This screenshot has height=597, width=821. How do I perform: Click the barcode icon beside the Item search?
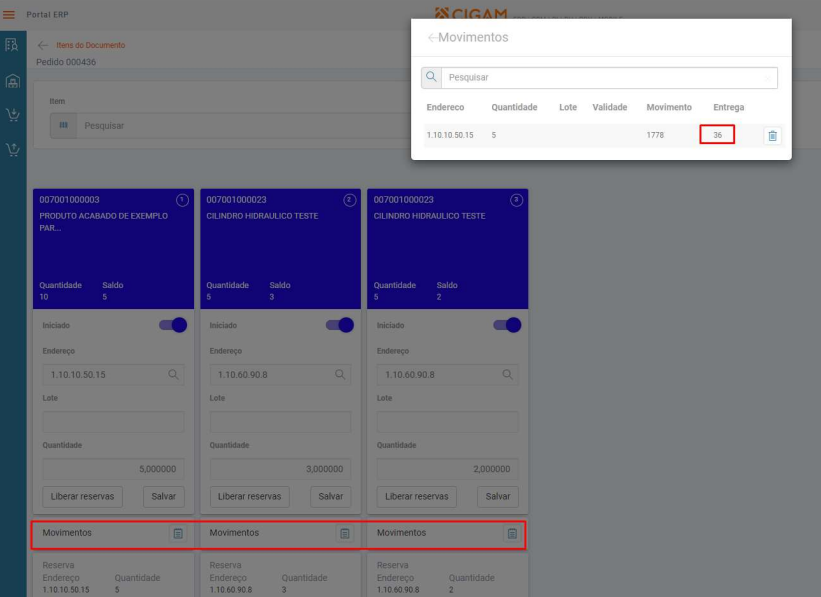pyautogui.click(x=63, y=125)
